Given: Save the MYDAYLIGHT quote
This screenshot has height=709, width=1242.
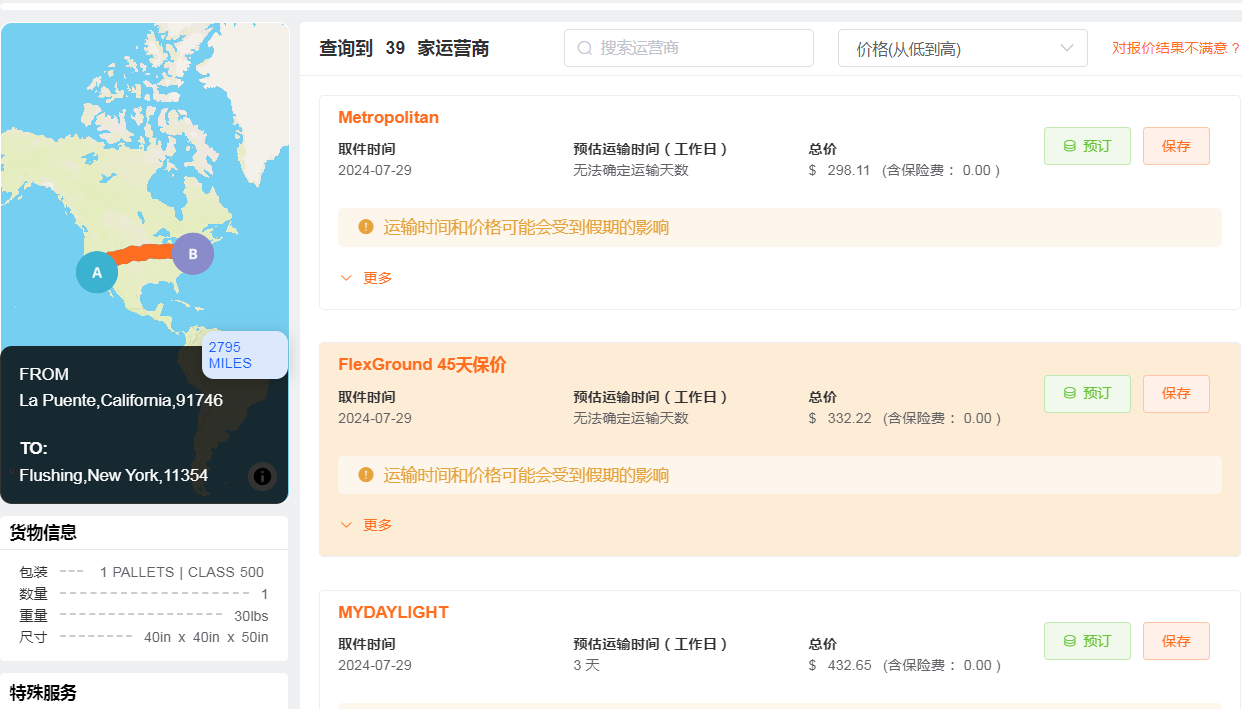Looking at the screenshot, I should click(1176, 641).
